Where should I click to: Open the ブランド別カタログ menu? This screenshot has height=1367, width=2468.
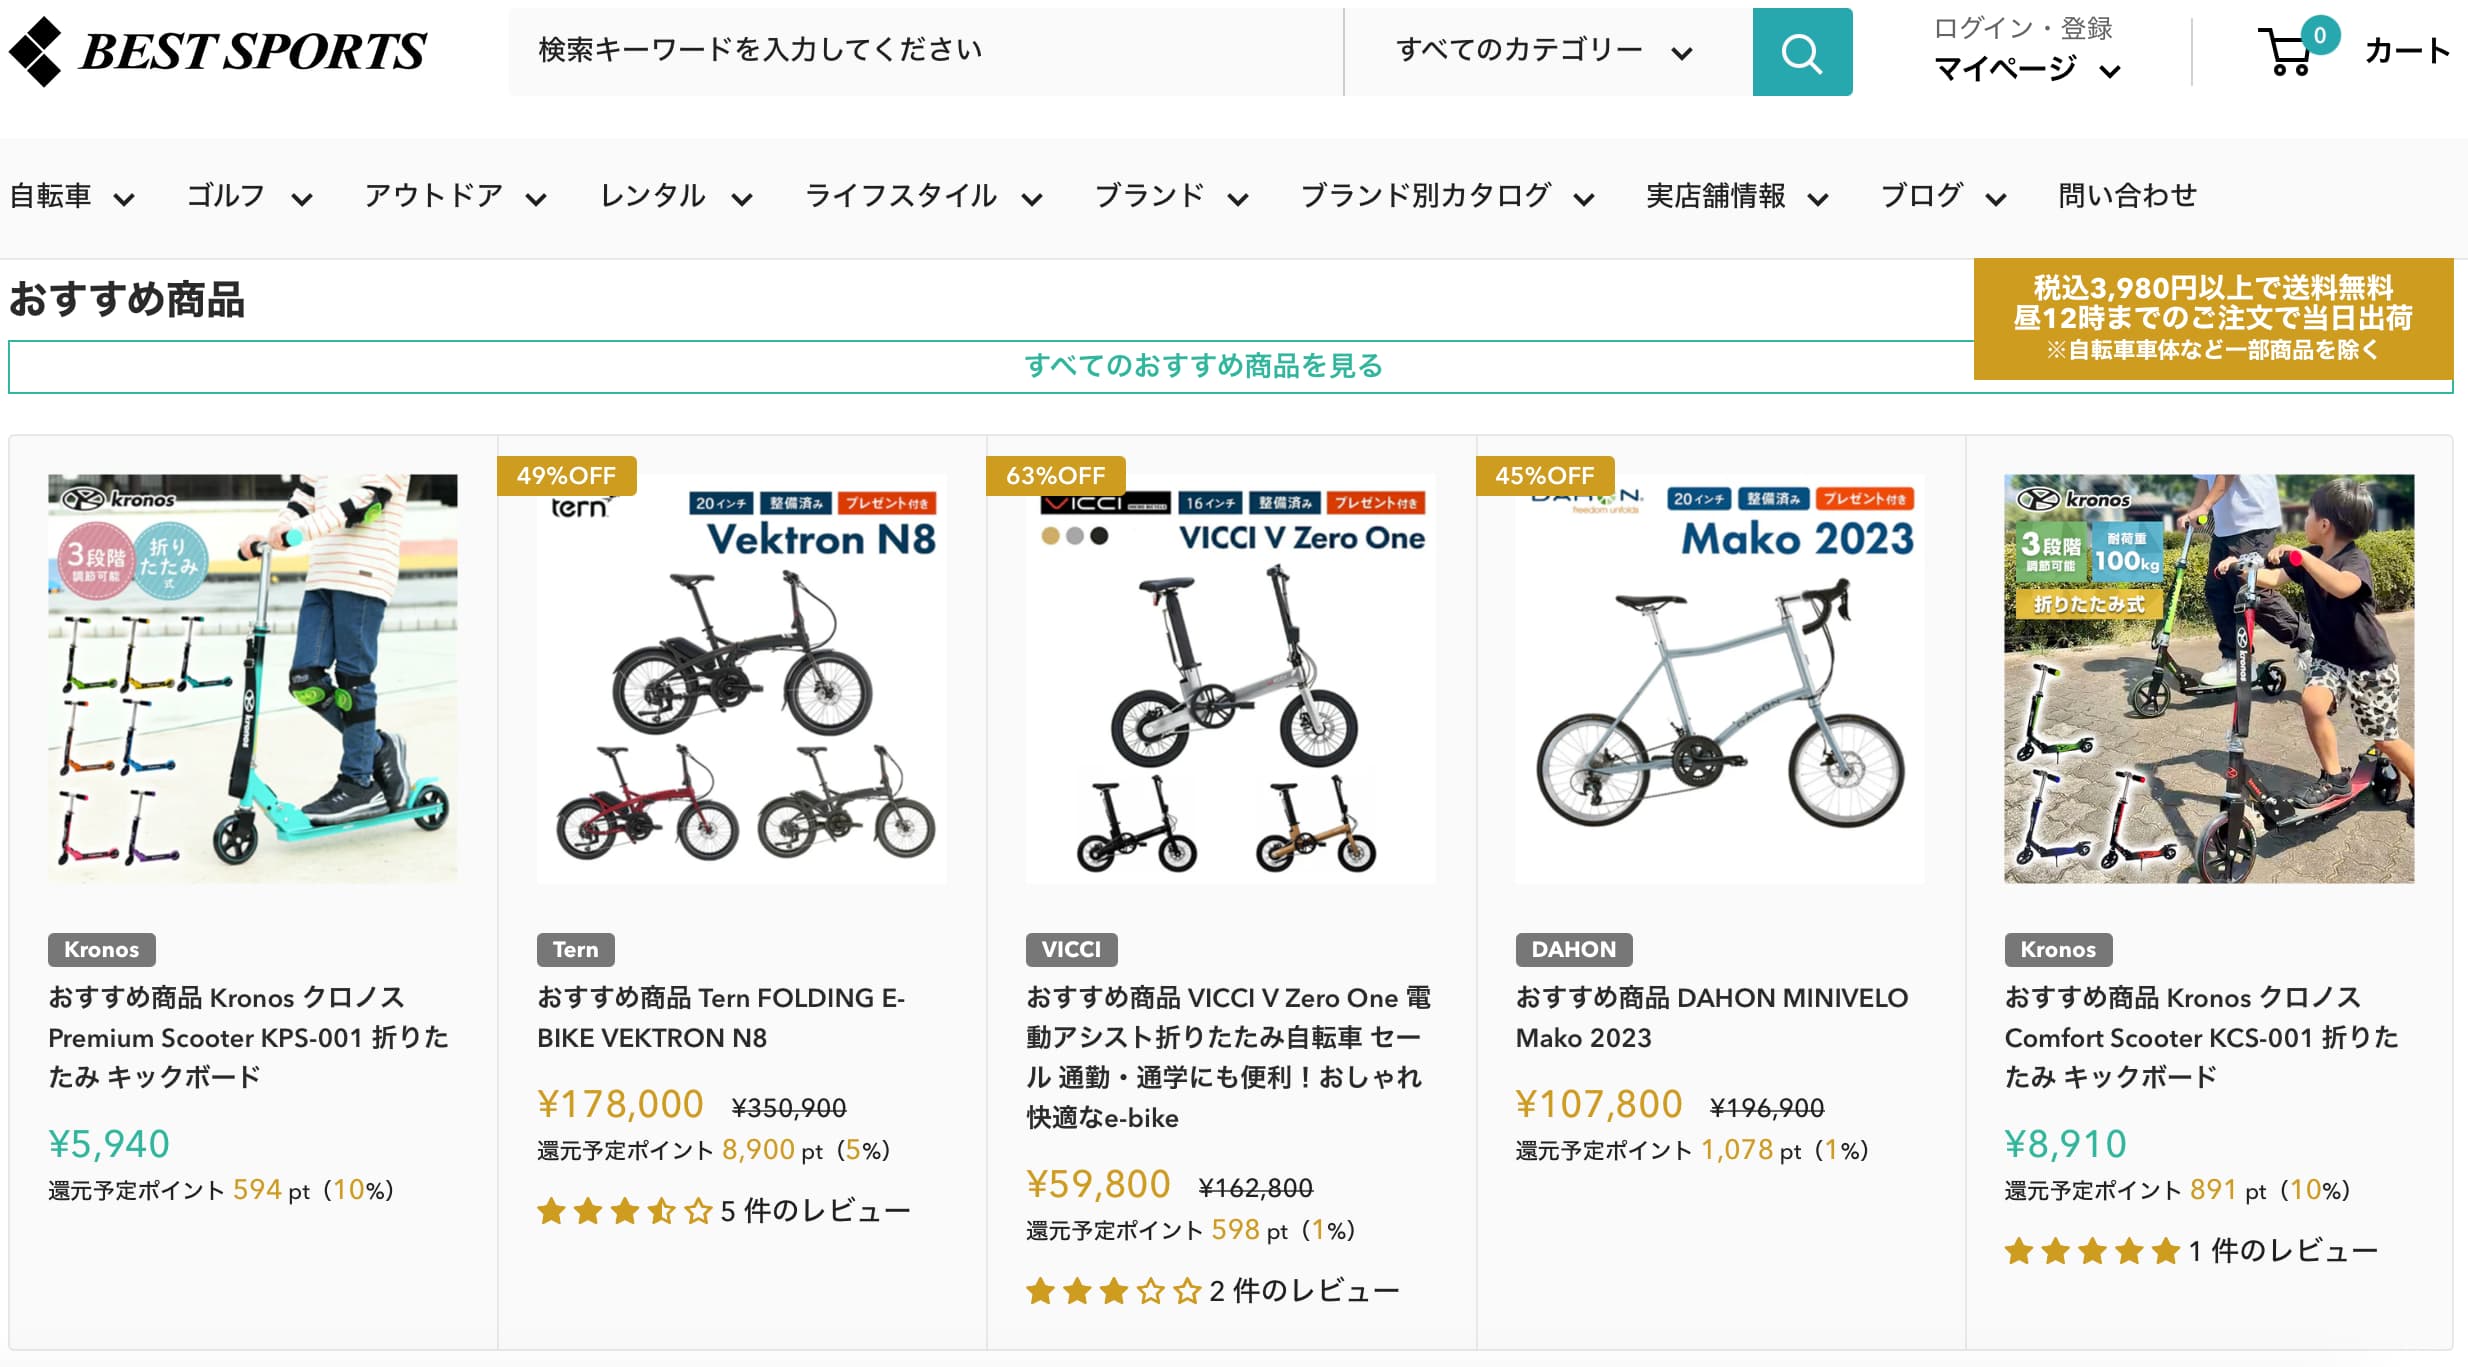(1446, 196)
